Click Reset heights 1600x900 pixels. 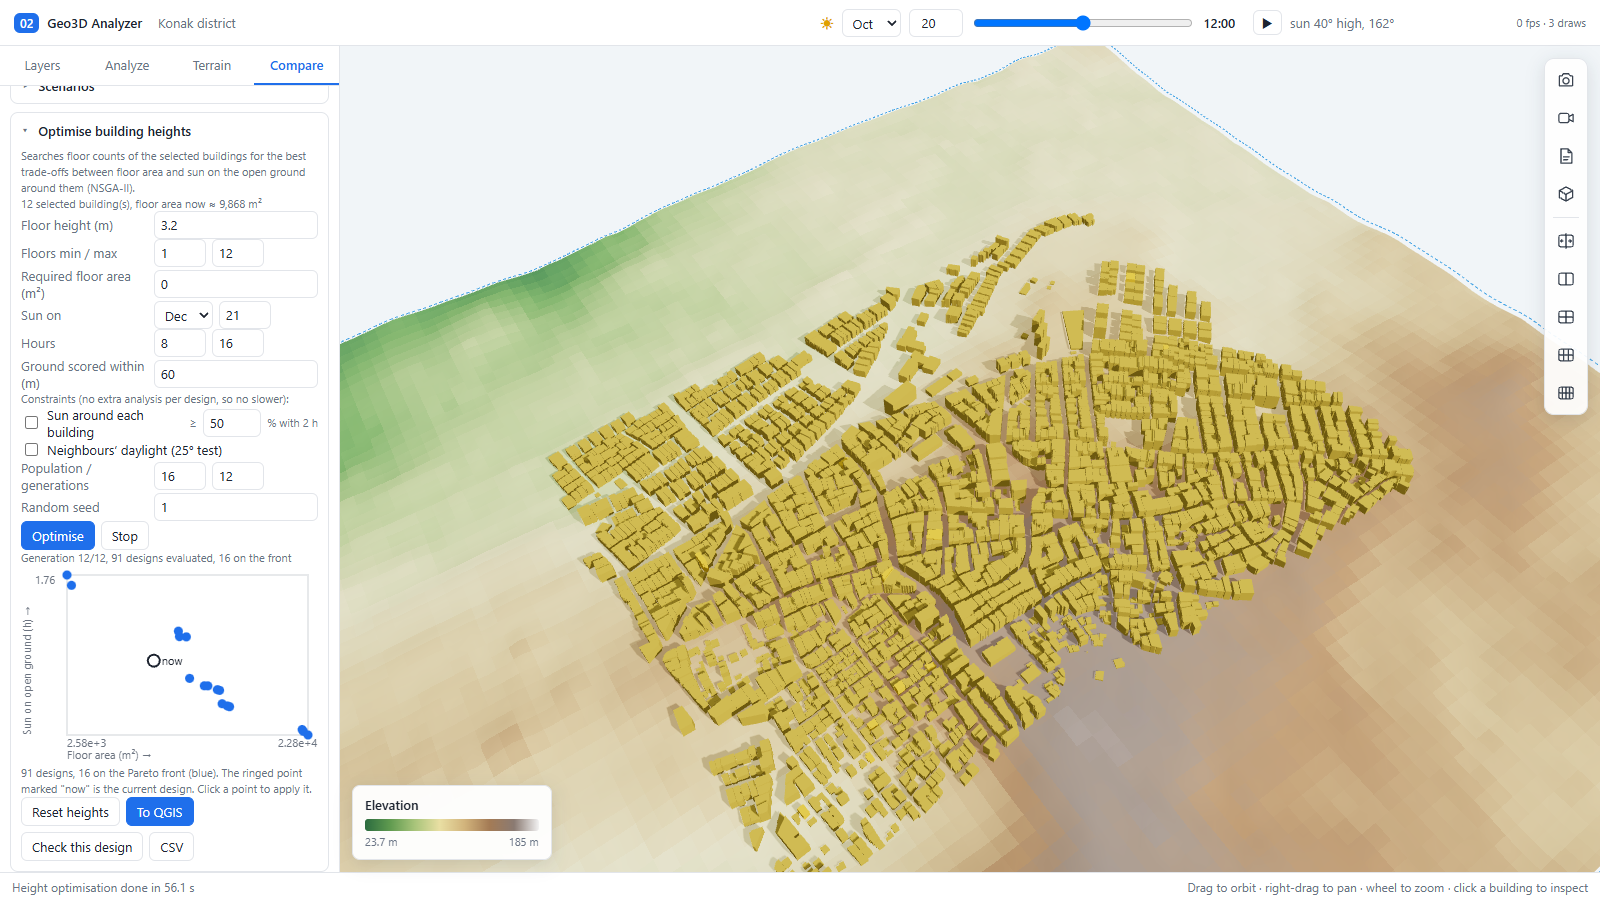pos(70,812)
